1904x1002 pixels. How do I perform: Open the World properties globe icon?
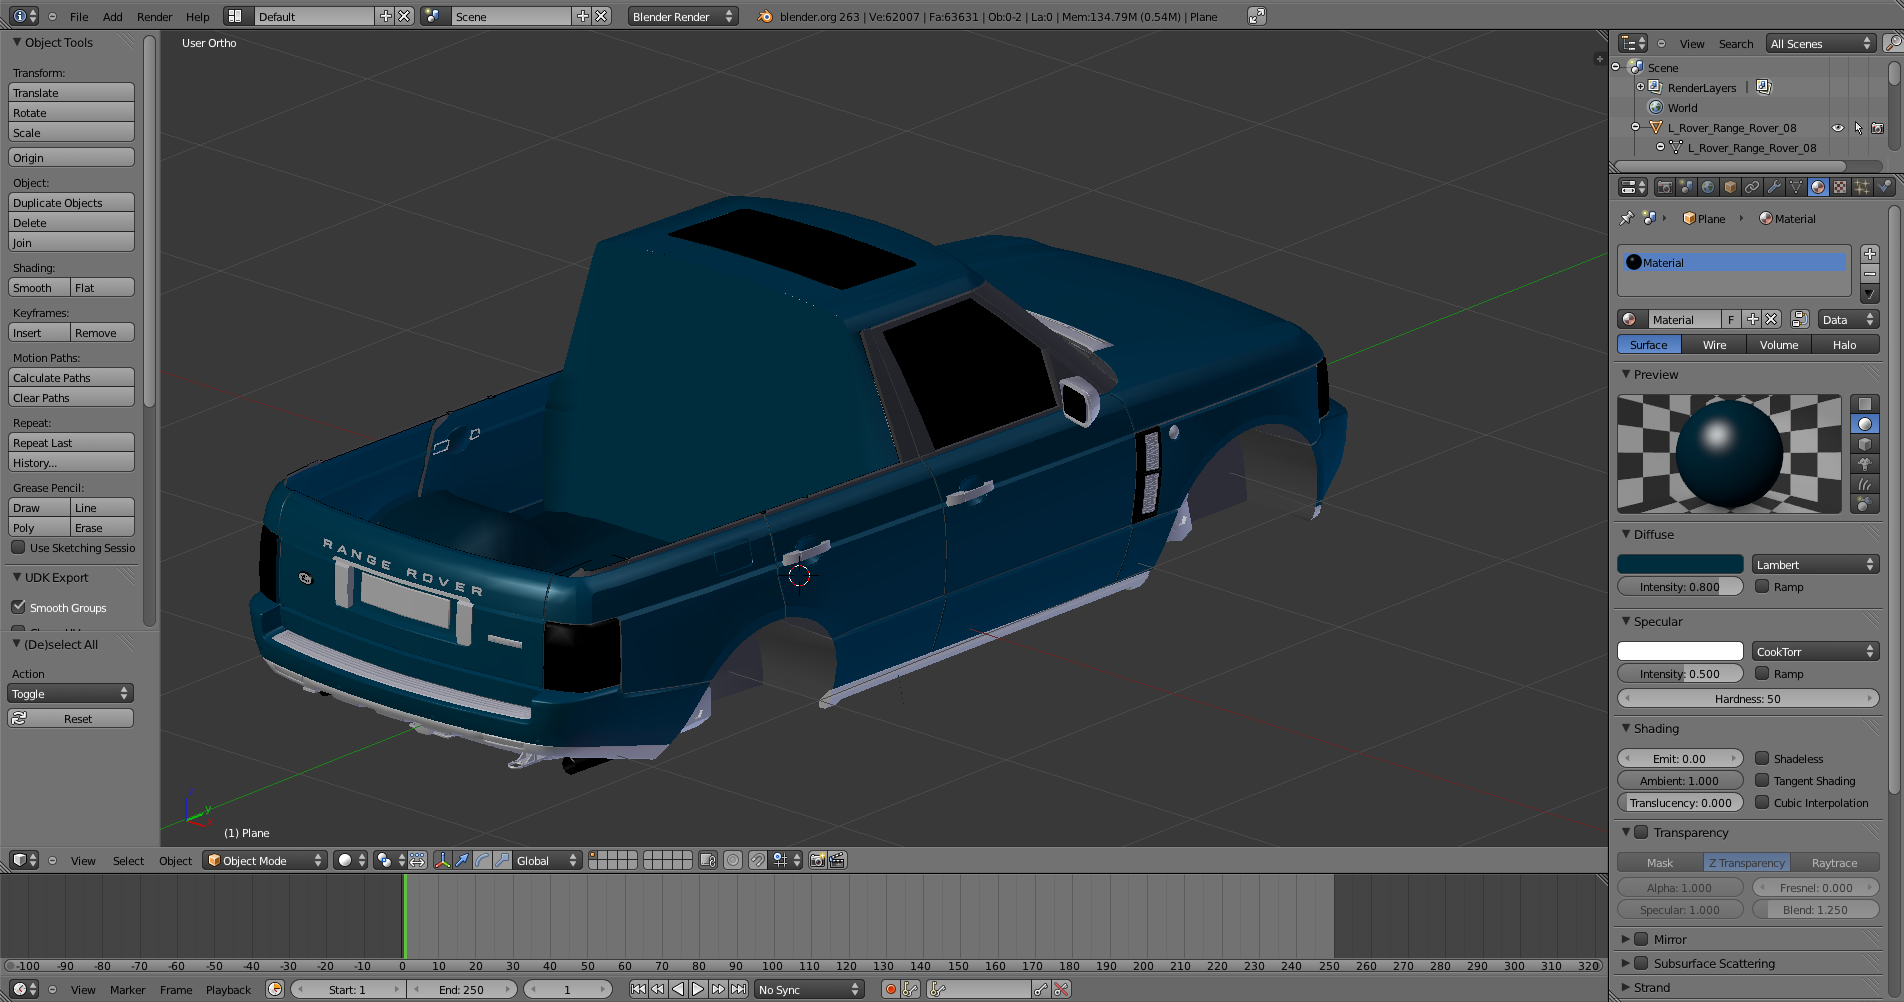1708,187
